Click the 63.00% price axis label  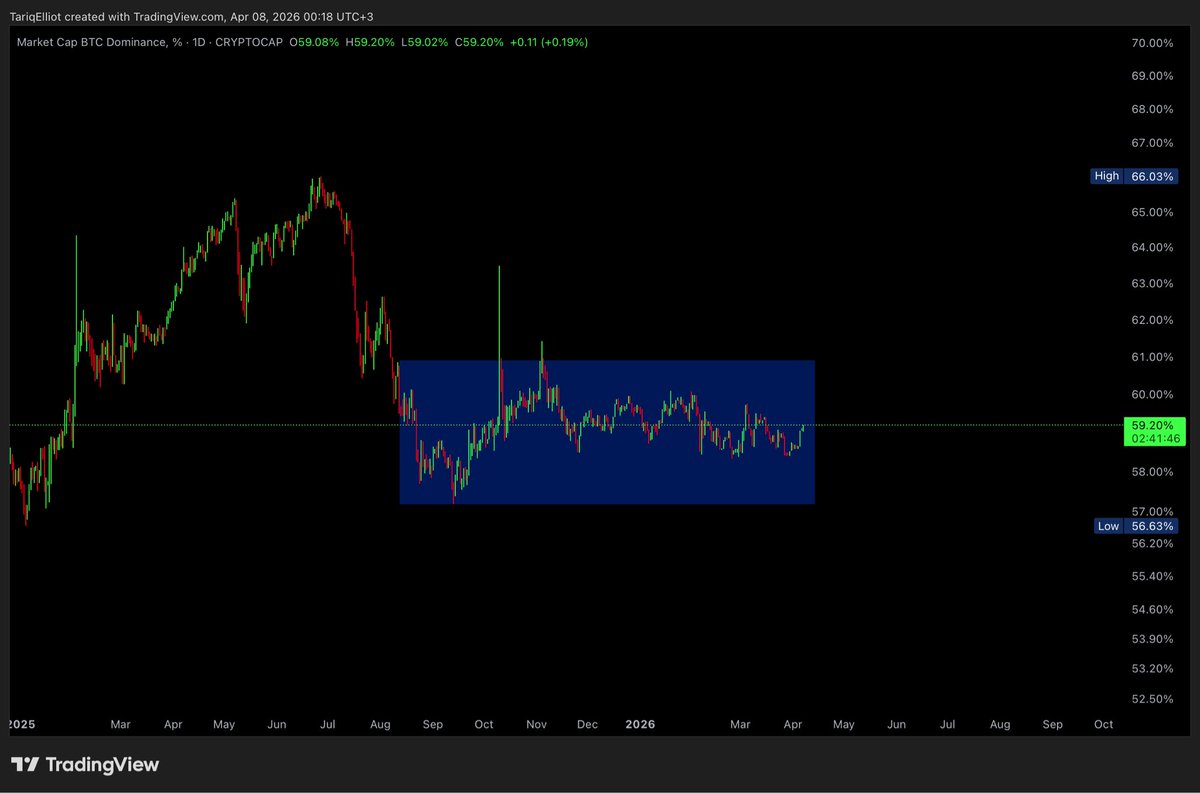[1151, 283]
